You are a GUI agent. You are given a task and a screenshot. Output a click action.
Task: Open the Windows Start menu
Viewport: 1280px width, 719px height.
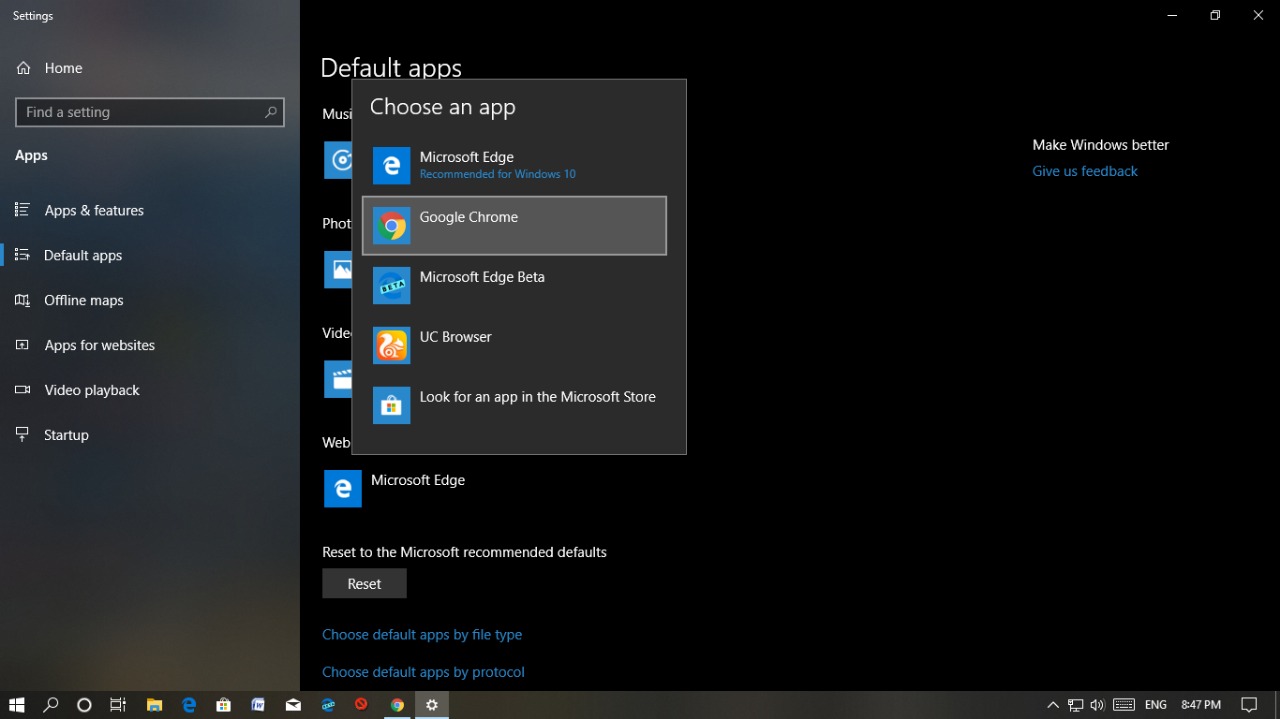[x=16, y=705]
